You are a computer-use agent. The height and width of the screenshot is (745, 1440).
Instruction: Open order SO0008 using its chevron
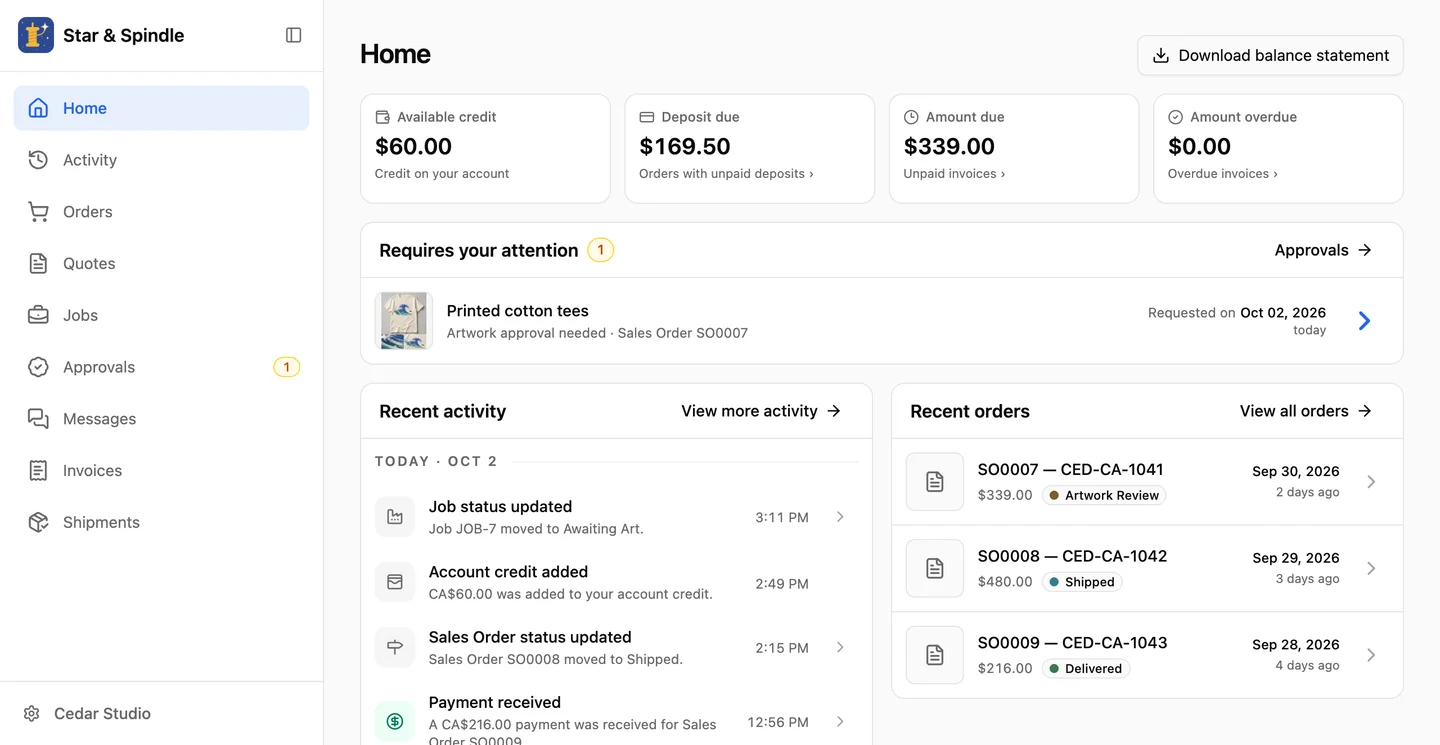pos(1371,568)
